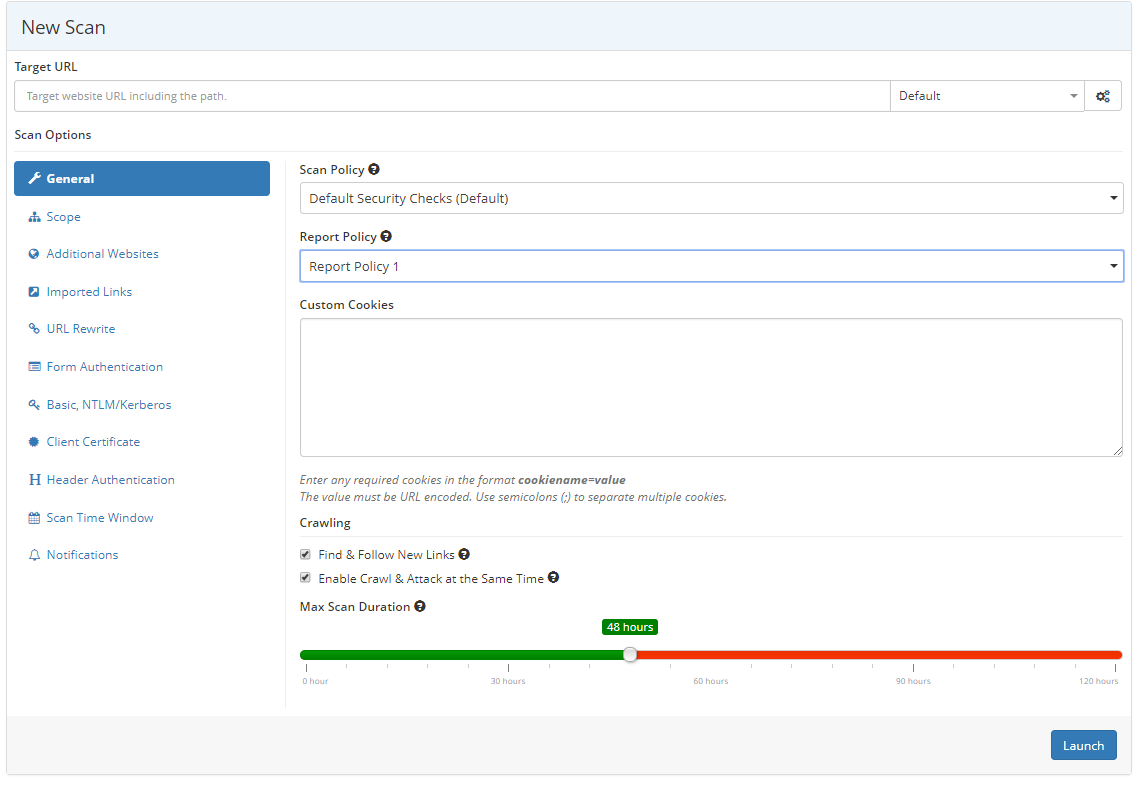1140x798 pixels.
Task: Open the scan profile settings gear
Action: [x=1103, y=95]
